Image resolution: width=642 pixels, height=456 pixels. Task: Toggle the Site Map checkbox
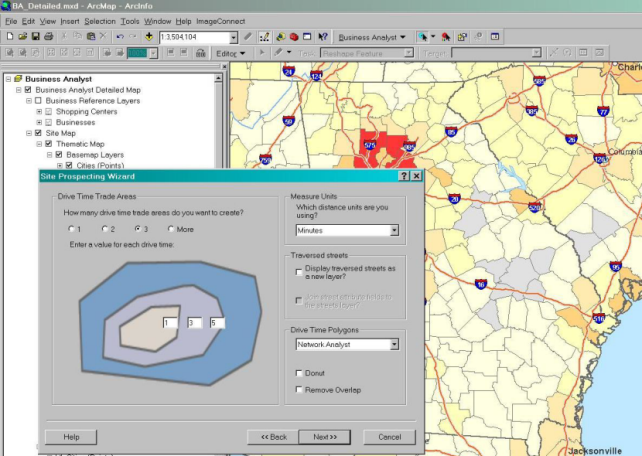coord(38,133)
